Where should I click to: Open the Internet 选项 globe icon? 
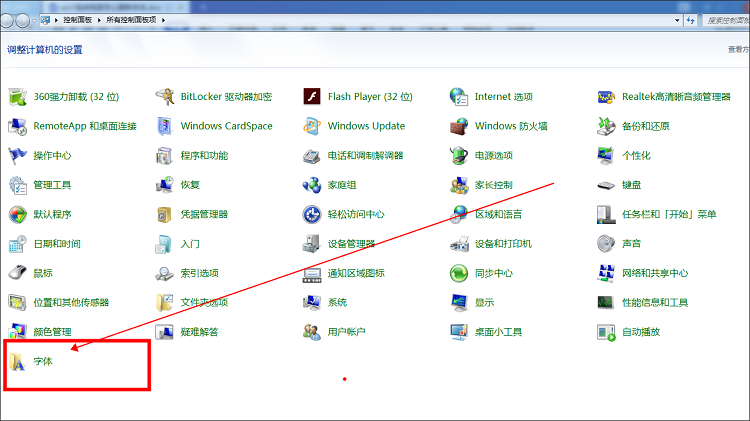pyautogui.click(x=459, y=97)
